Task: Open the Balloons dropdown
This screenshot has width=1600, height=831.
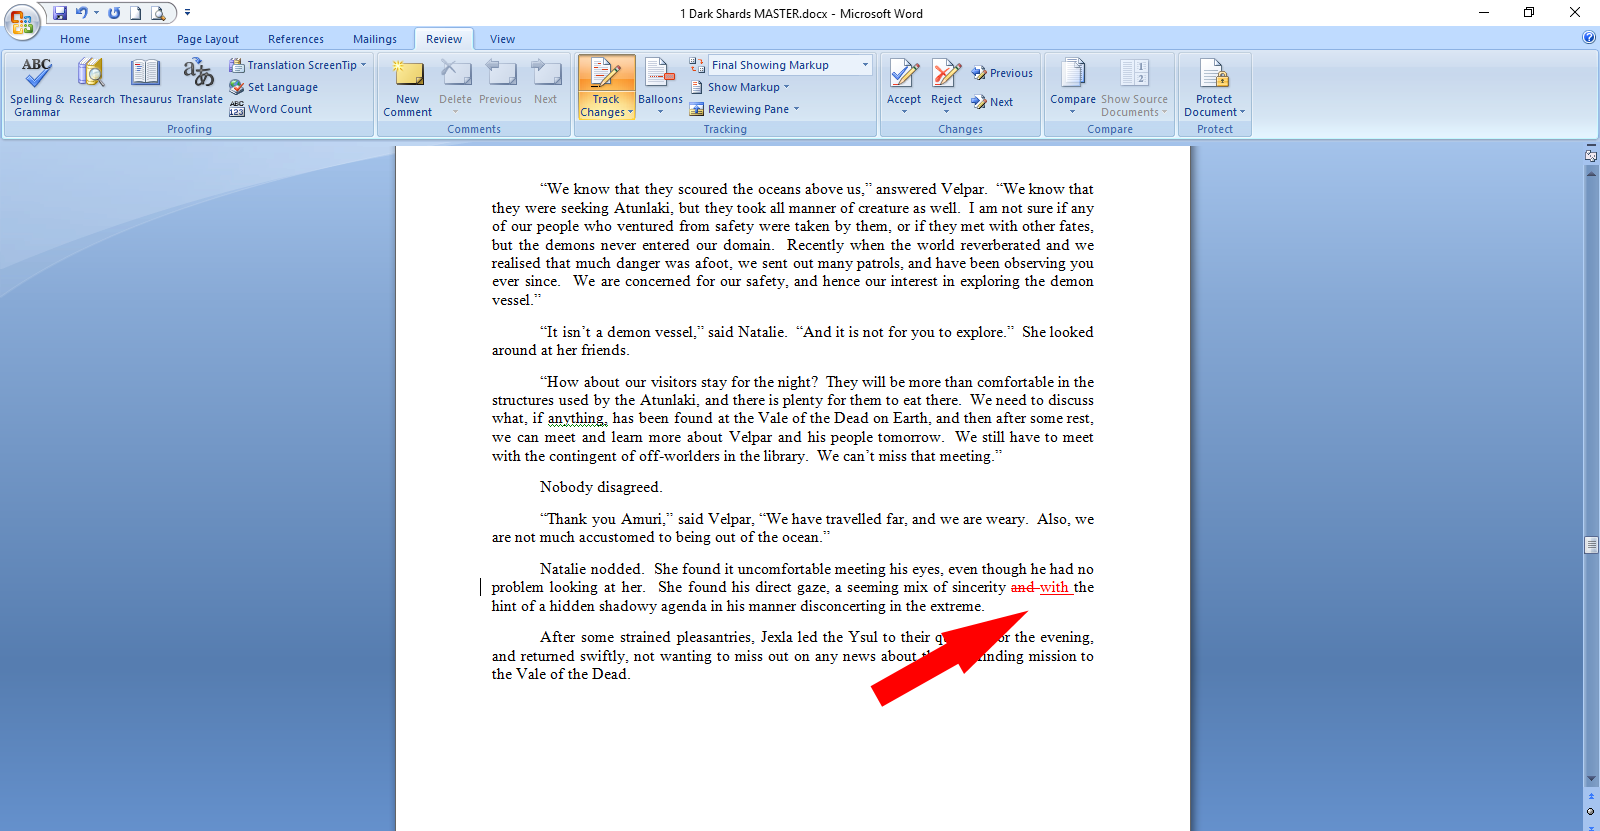Action: 660,86
